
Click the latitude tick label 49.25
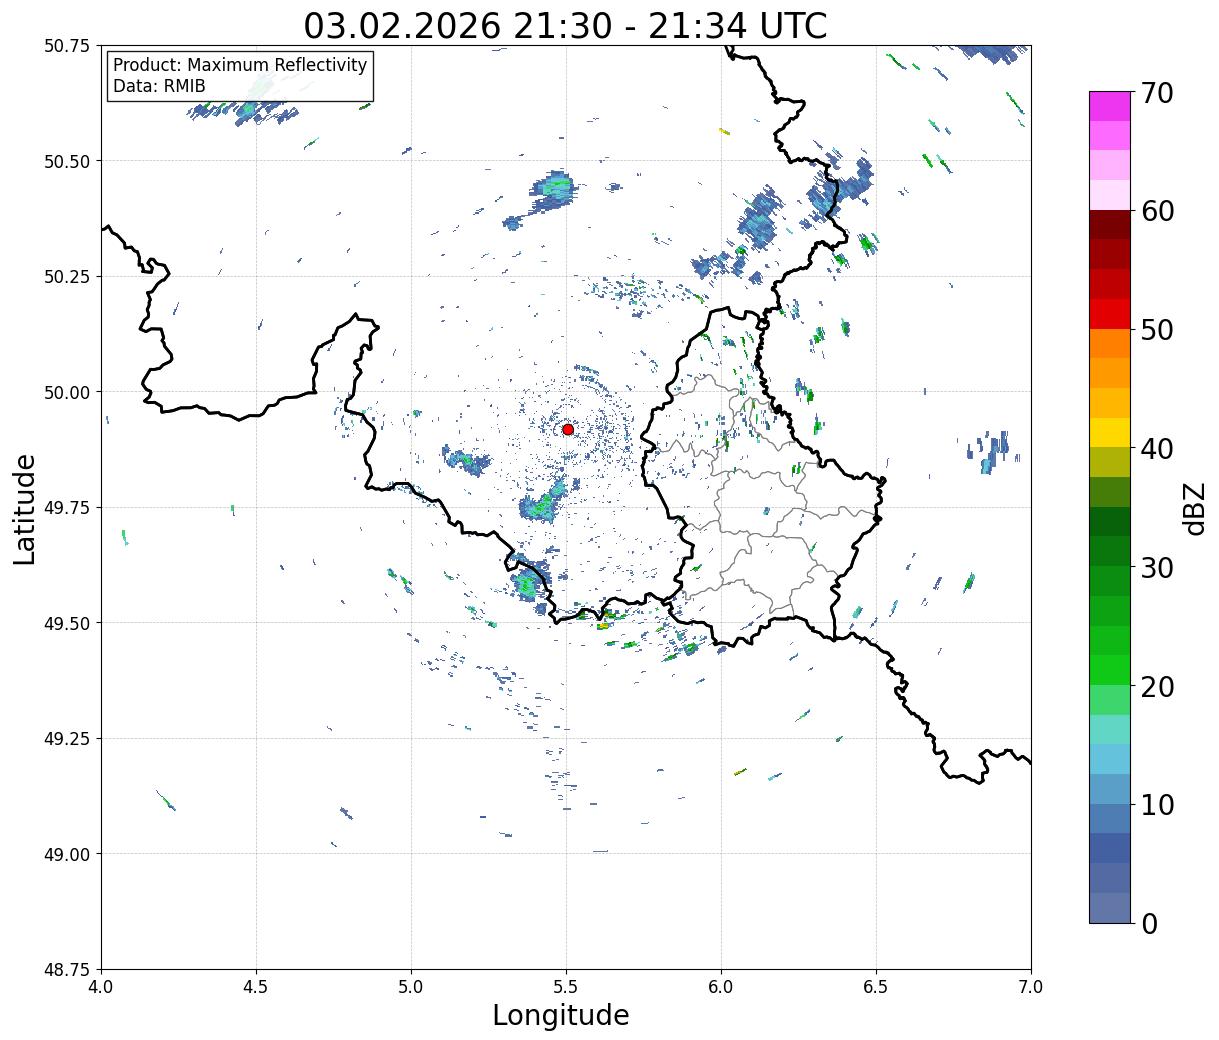coord(67,739)
